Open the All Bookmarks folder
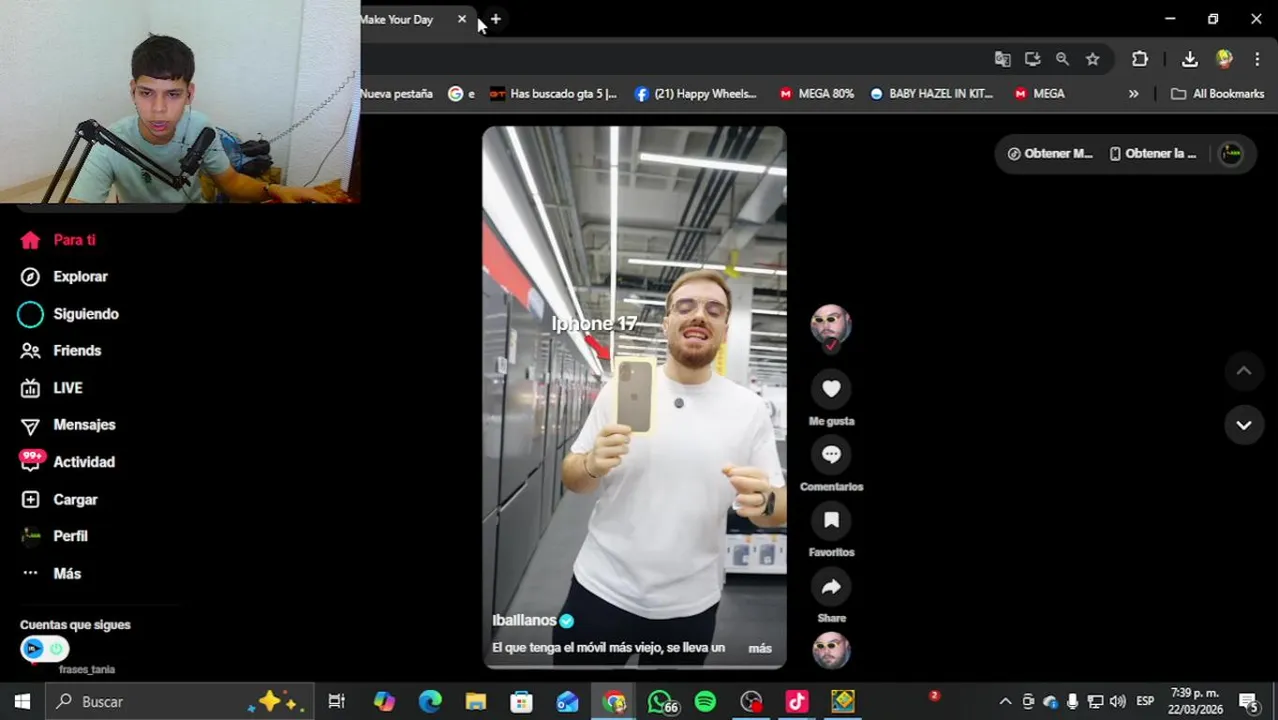Viewport: 1278px width, 720px height. pyautogui.click(x=1218, y=93)
